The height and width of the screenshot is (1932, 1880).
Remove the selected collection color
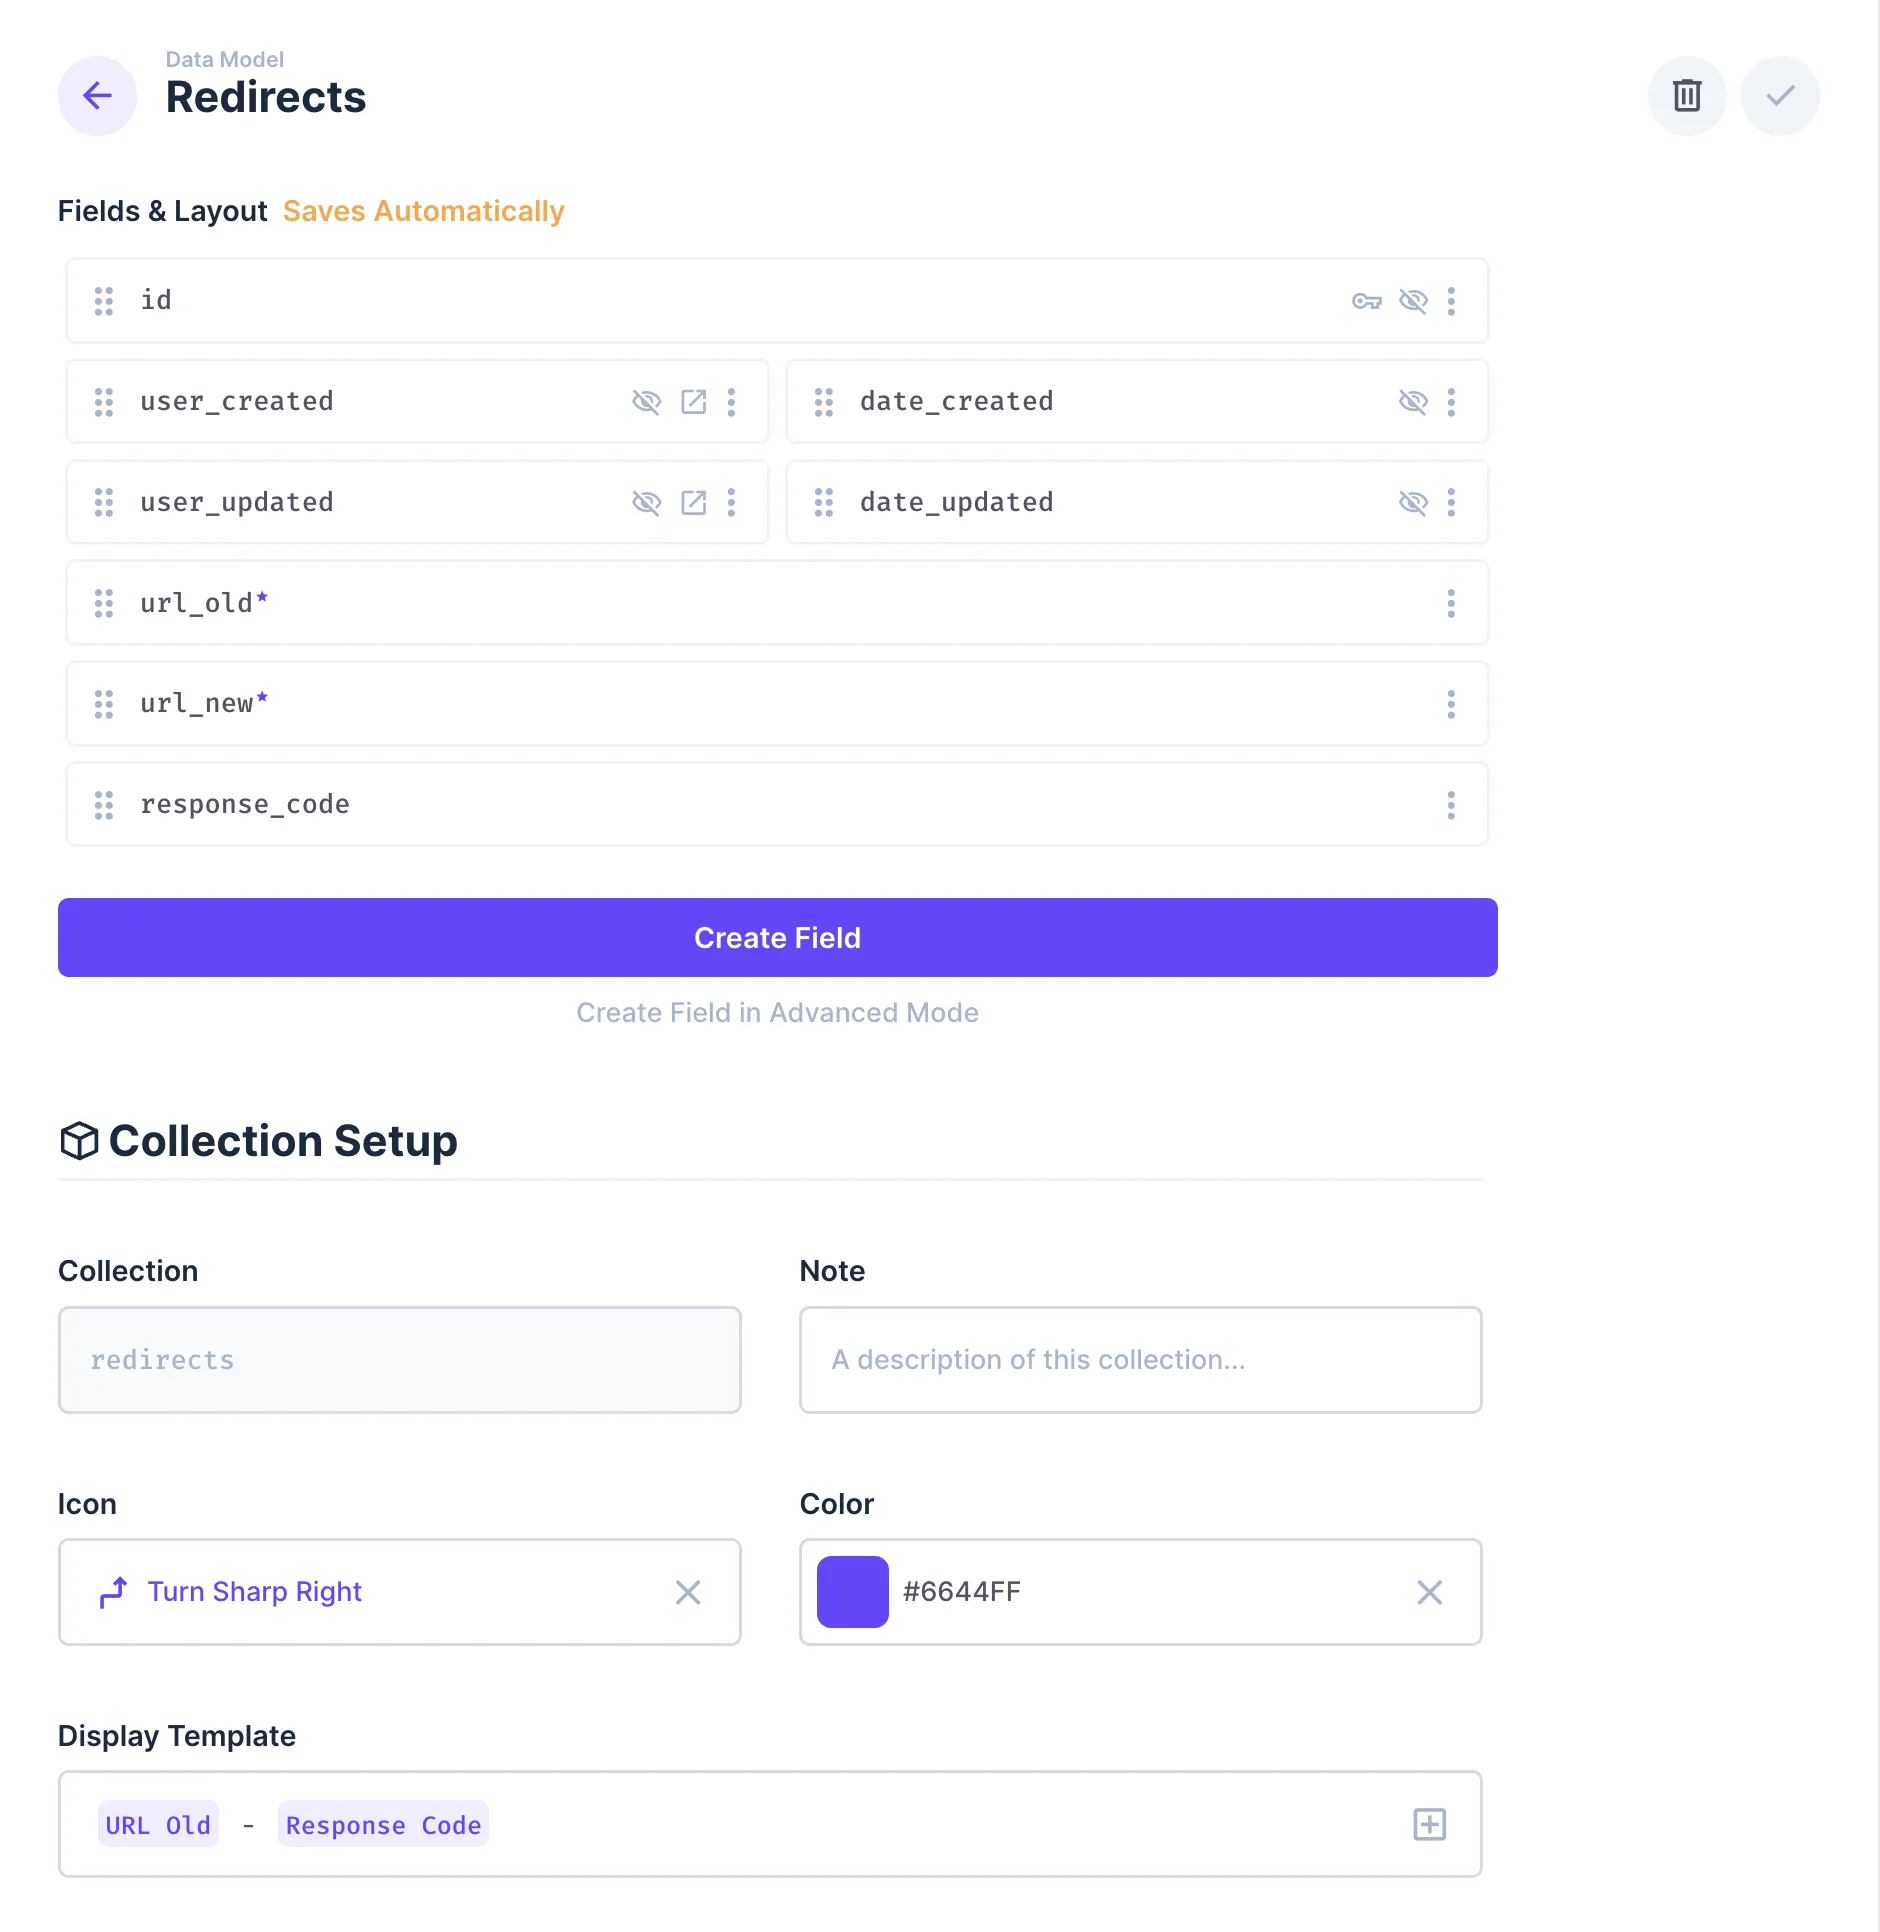pos(1429,1592)
